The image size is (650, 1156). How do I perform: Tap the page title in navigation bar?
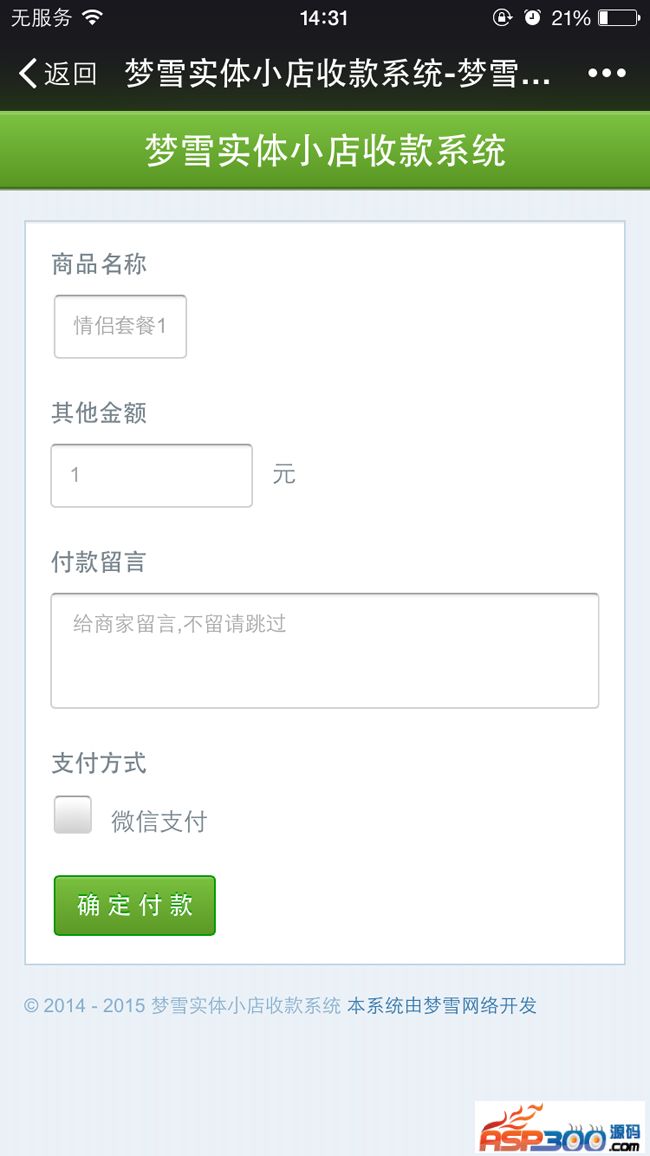coord(338,73)
